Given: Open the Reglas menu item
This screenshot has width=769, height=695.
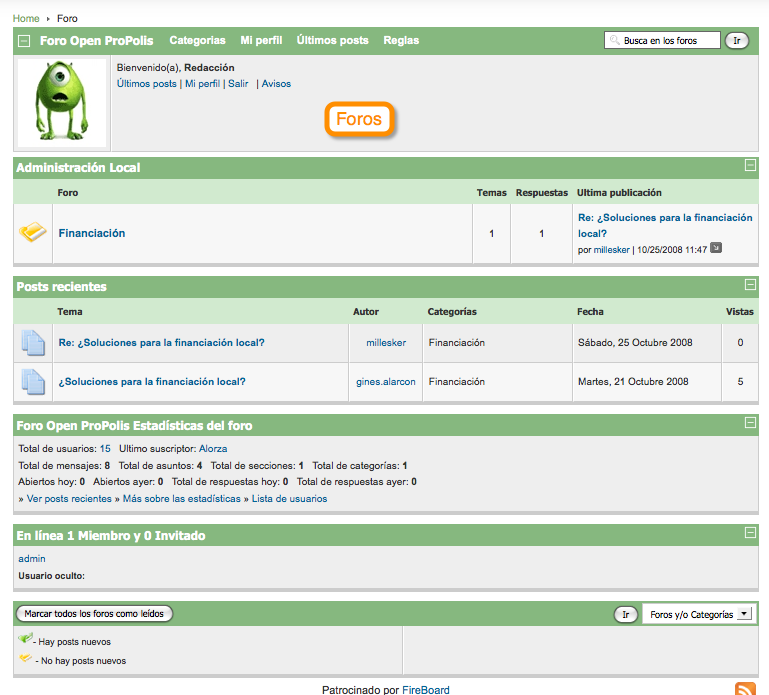Looking at the screenshot, I should click(401, 40).
